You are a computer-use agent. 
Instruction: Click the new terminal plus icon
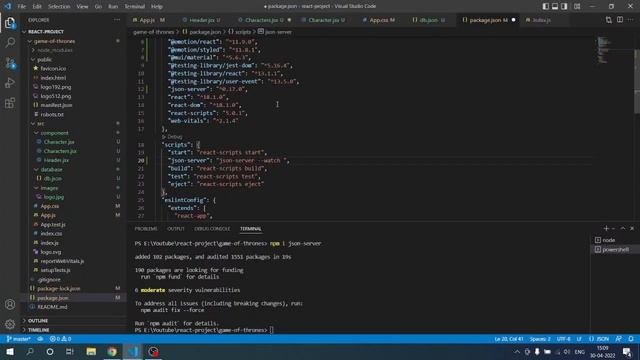pos(606,229)
